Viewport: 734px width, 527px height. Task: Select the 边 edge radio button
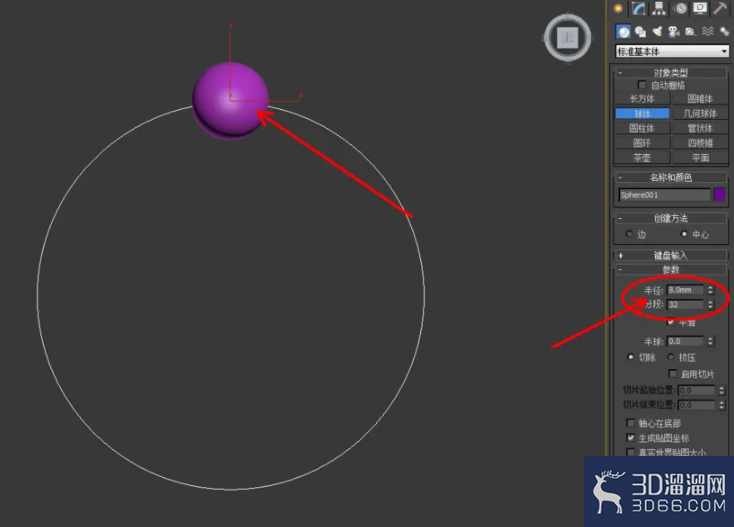[x=630, y=234]
